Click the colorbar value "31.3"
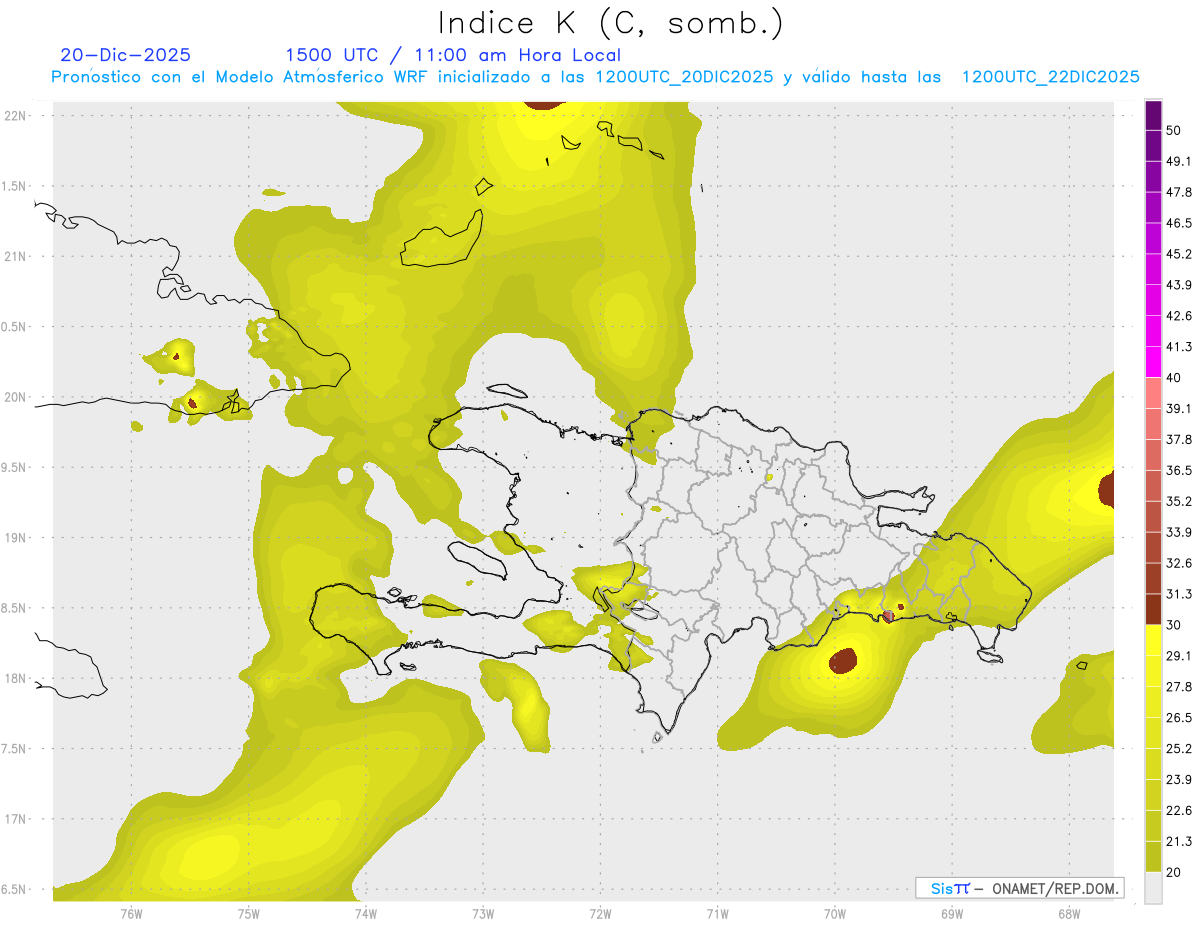1200x927 pixels. [x=1179, y=594]
